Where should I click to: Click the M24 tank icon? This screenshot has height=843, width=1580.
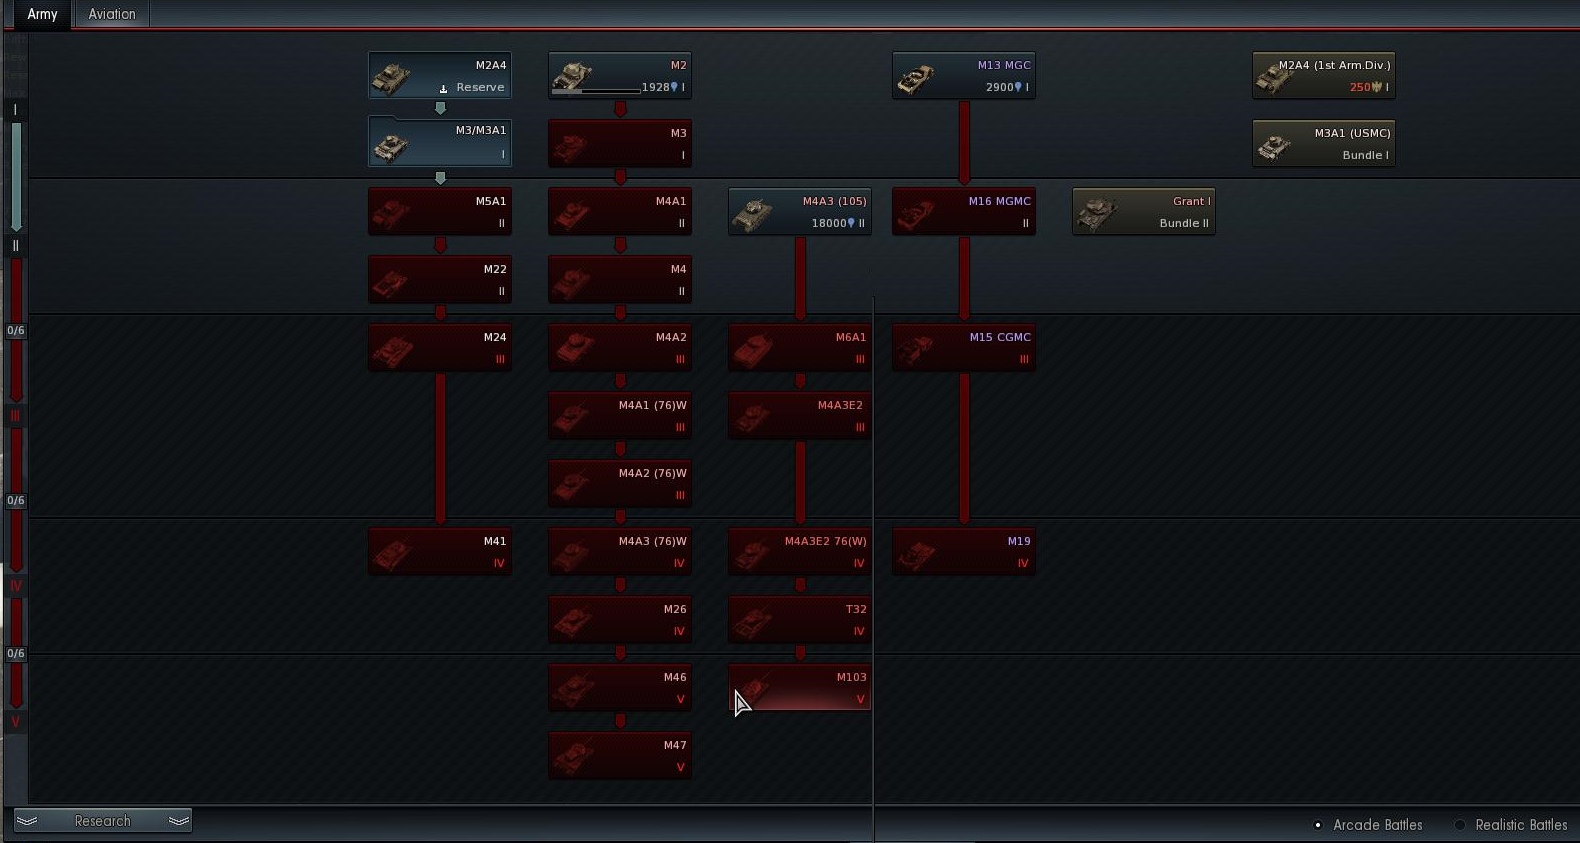tap(392, 350)
